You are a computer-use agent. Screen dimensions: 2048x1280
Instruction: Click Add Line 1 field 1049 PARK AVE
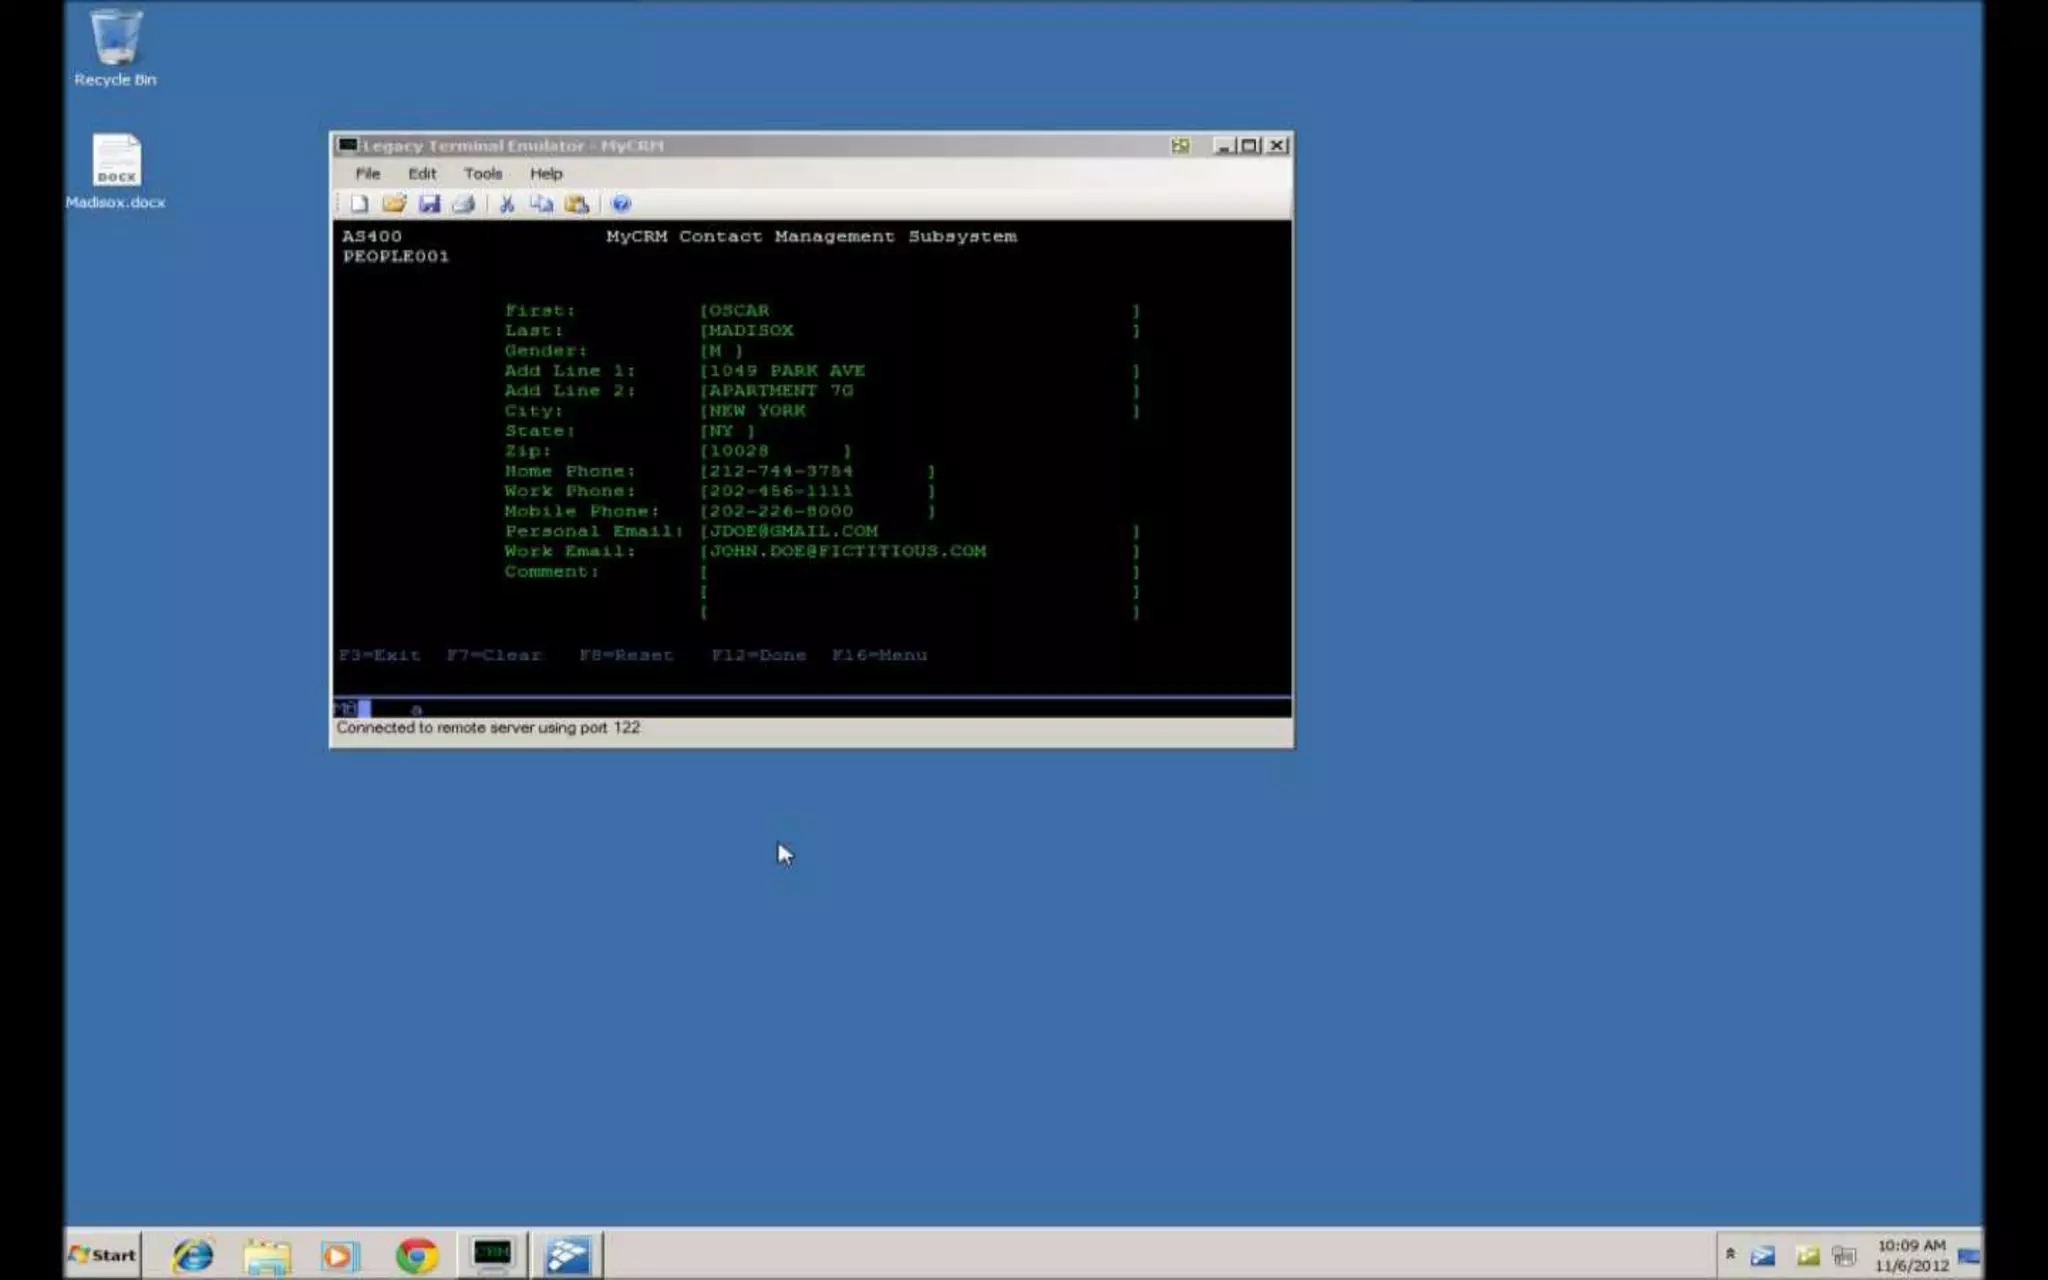click(920, 371)
